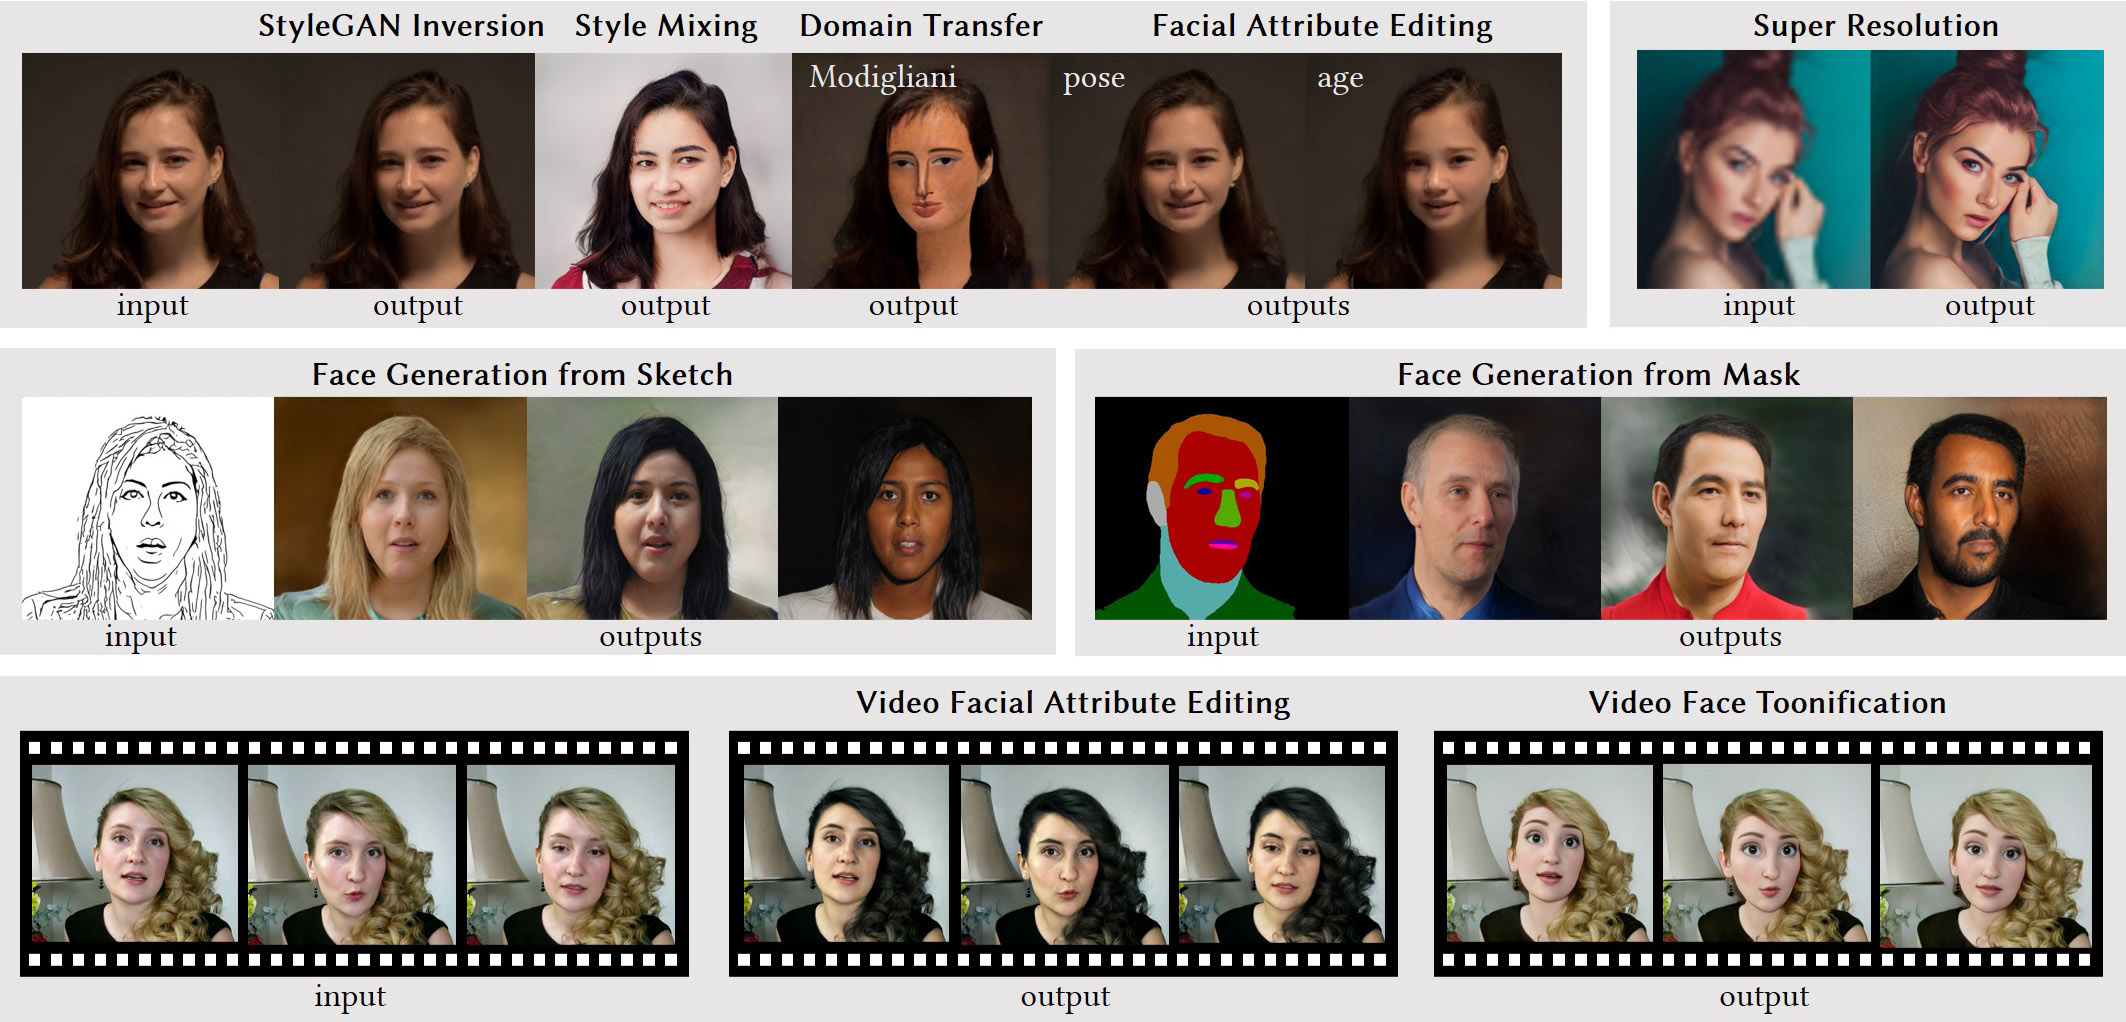
Task: Click third frame of input video filmstrip
Action: point(571,854)
